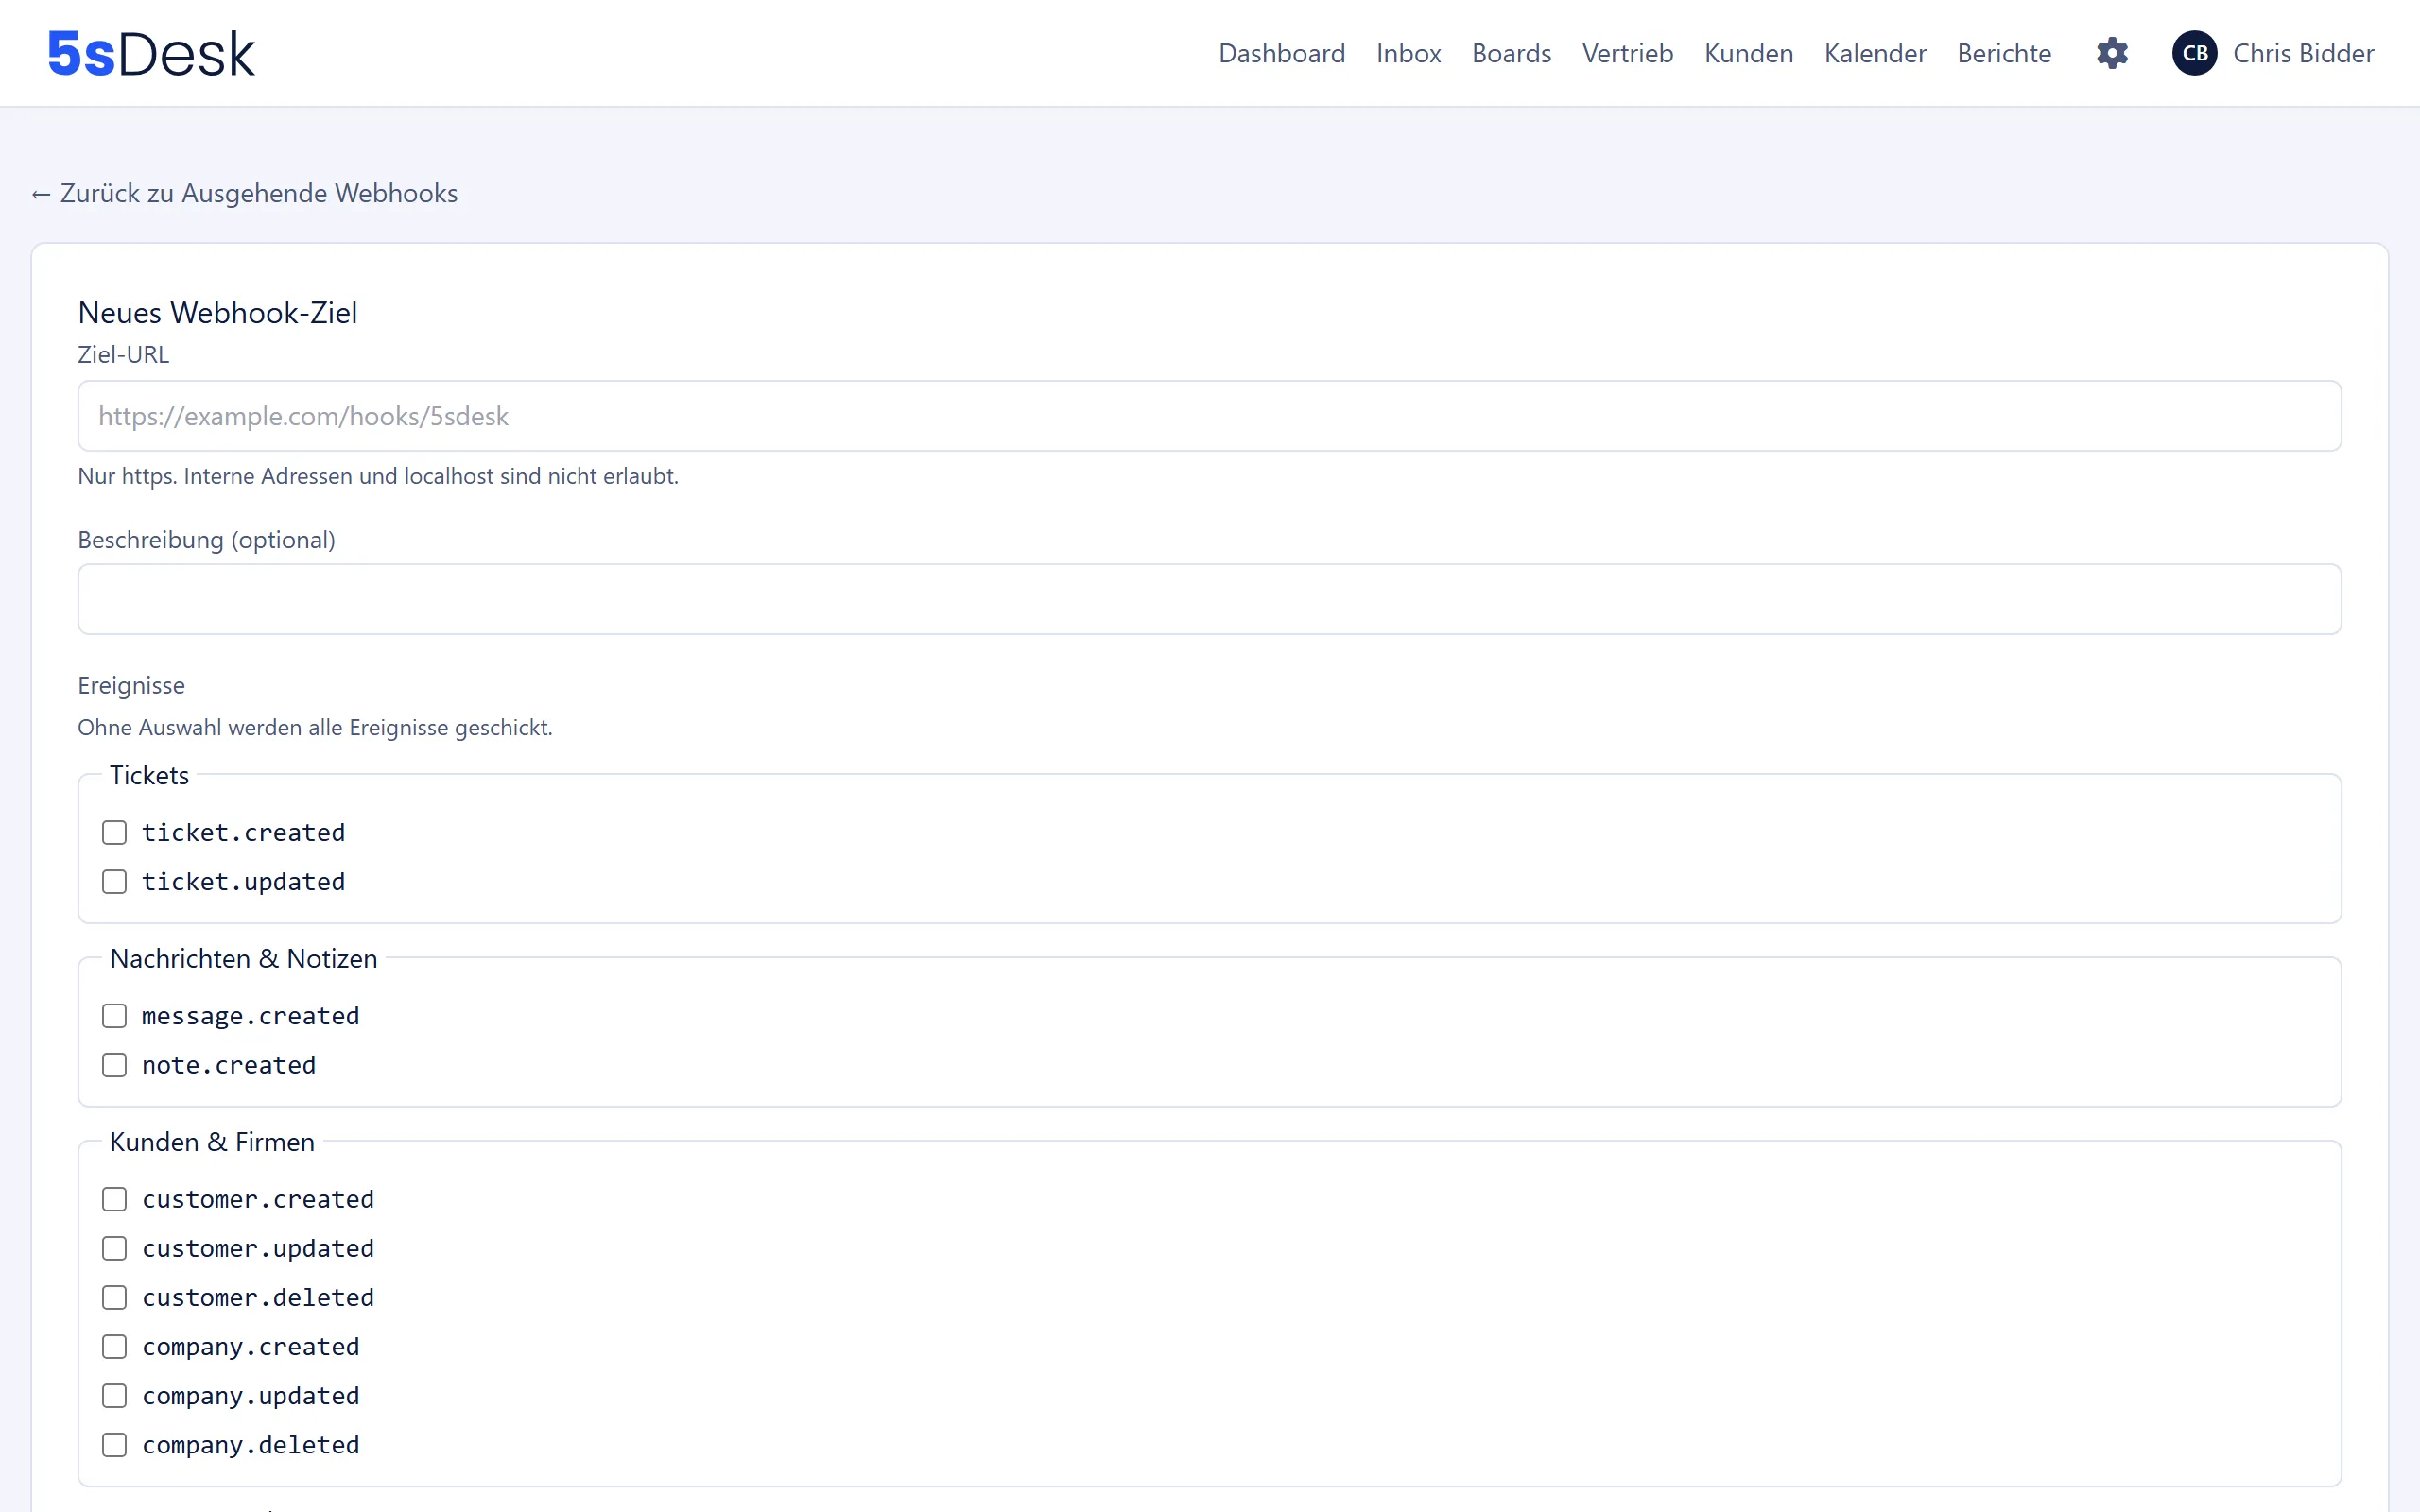Tick company.created checkbox
This screenshot has height=1512, width=2420.
coord(115,1345)
